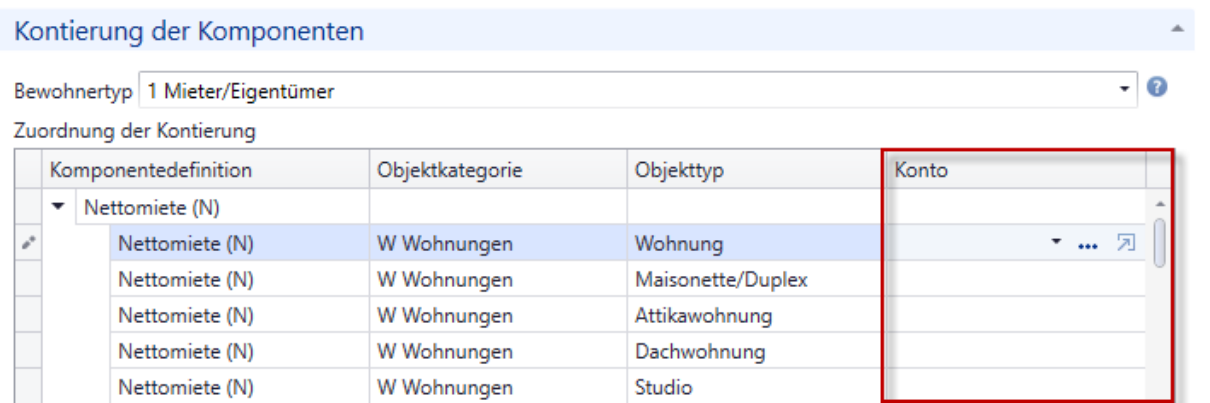Click Konto cell of Maisonette/Duplex row

1015,280
